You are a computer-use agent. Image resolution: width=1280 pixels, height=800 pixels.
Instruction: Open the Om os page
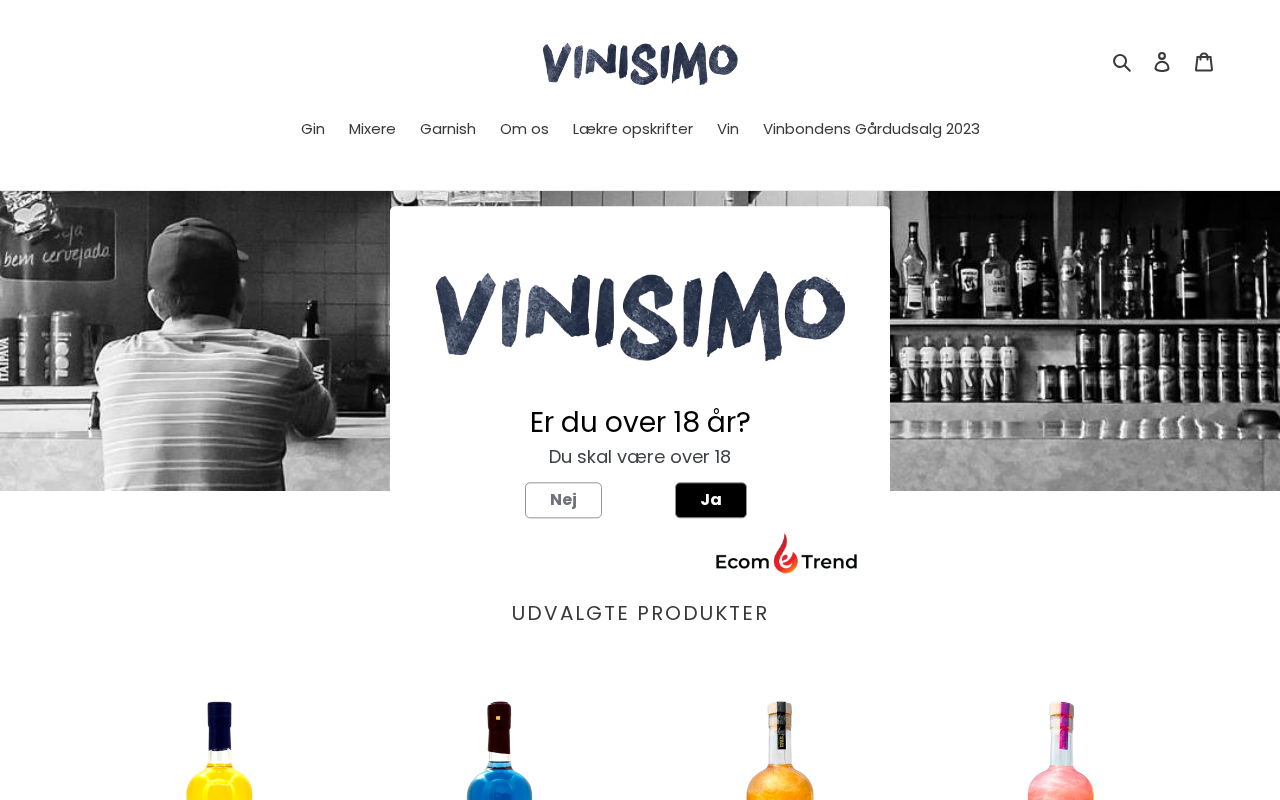click(x=524, y=129)
